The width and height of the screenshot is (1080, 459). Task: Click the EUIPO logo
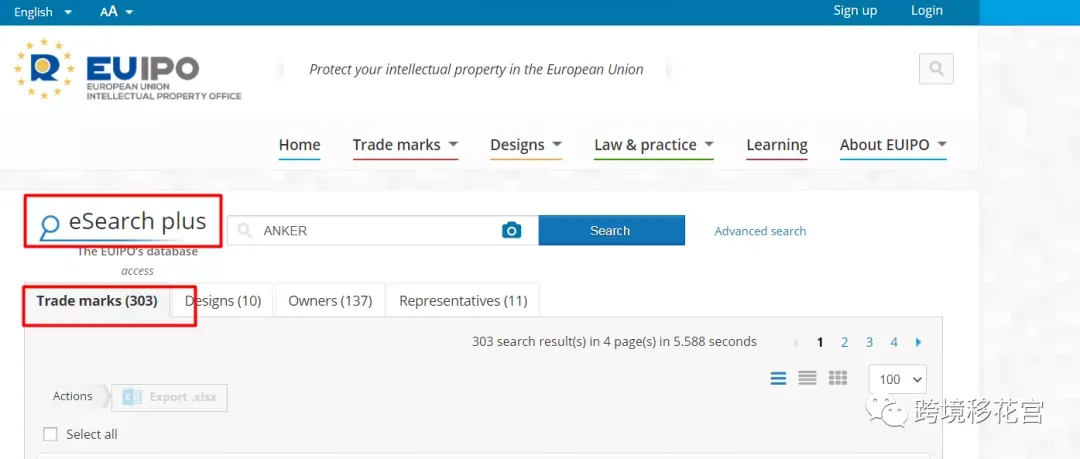127,69
